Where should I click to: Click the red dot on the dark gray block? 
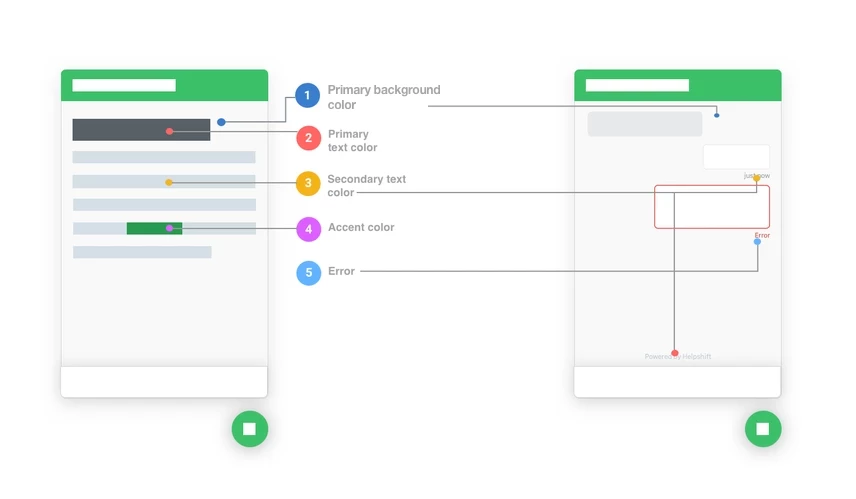[x=170, y=131]
